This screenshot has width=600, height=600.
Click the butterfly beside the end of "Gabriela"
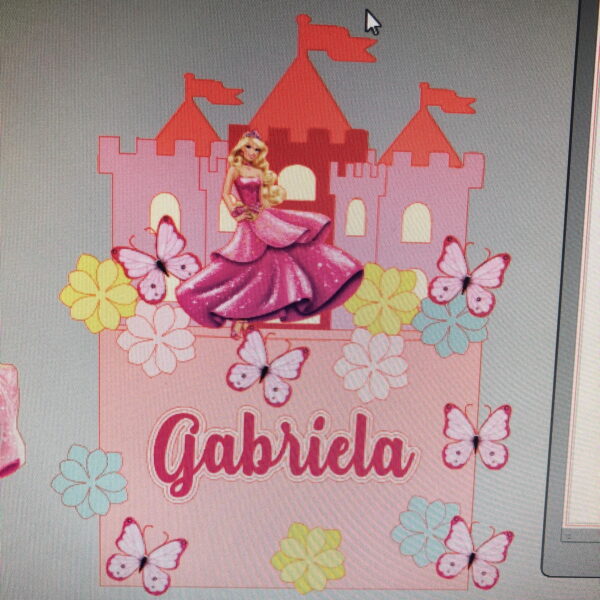[x=477, y=436]
